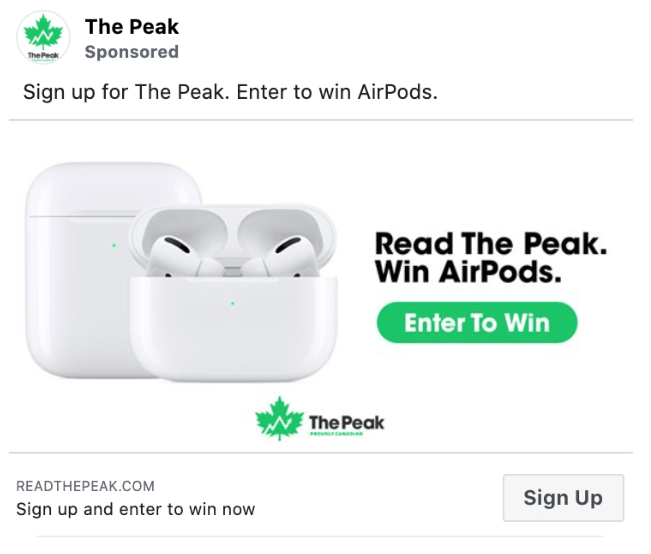Click the Sign Up button

563,498
